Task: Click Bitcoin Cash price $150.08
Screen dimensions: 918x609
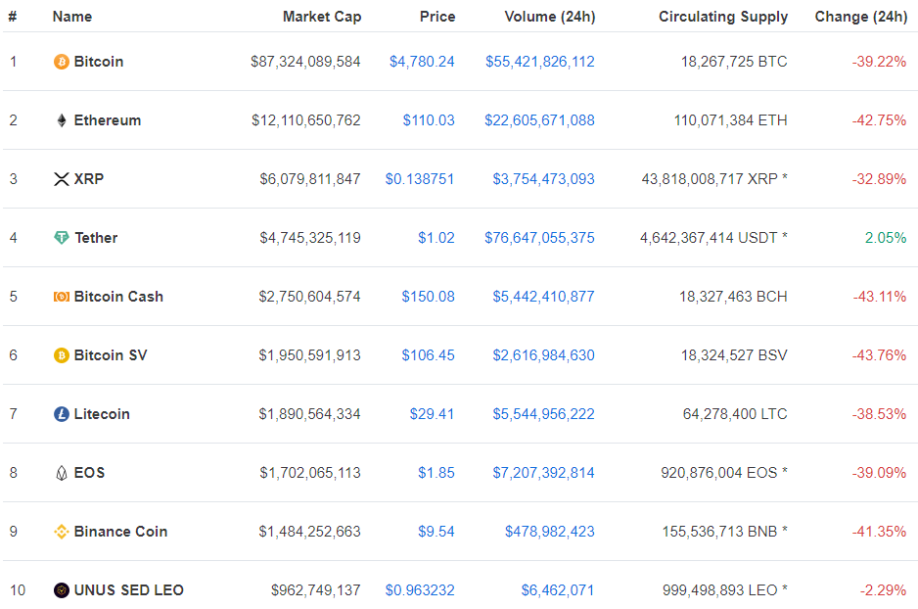Action: 428,296
